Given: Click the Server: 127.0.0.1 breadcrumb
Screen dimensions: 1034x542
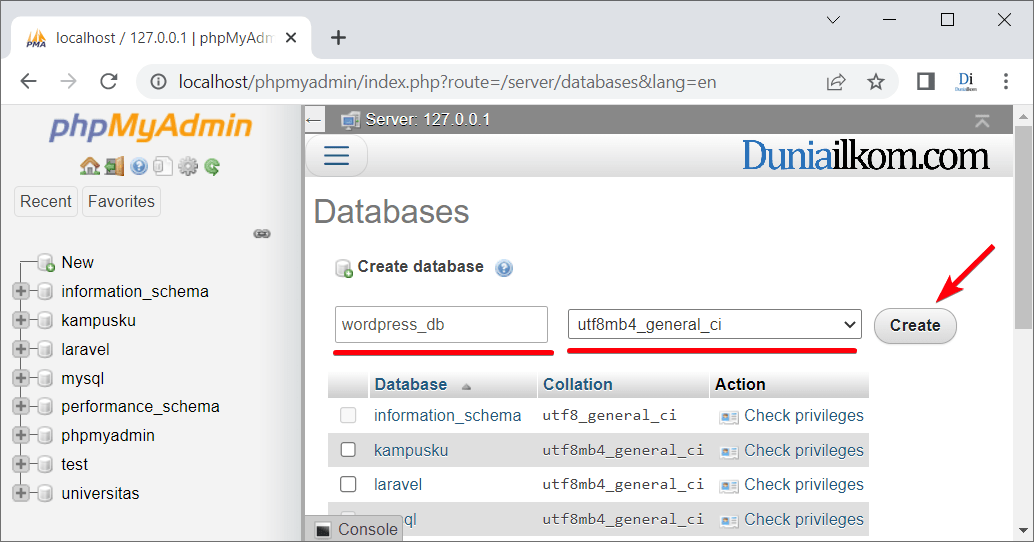Looking at the screenshot, I should (x=427, y=120).
